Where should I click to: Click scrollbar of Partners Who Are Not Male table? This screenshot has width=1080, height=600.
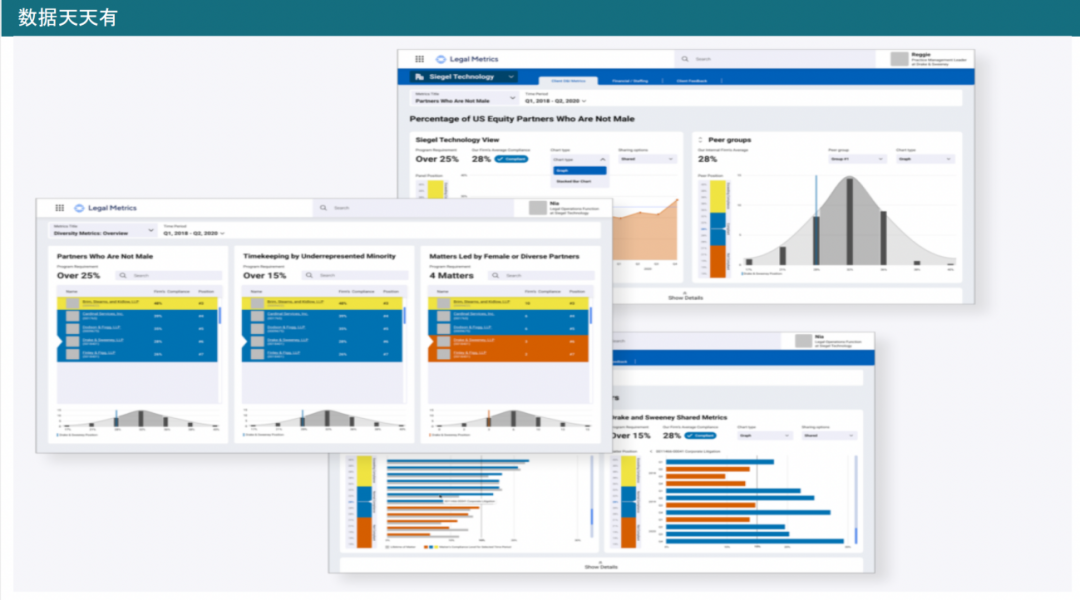(x=219, y=316)
